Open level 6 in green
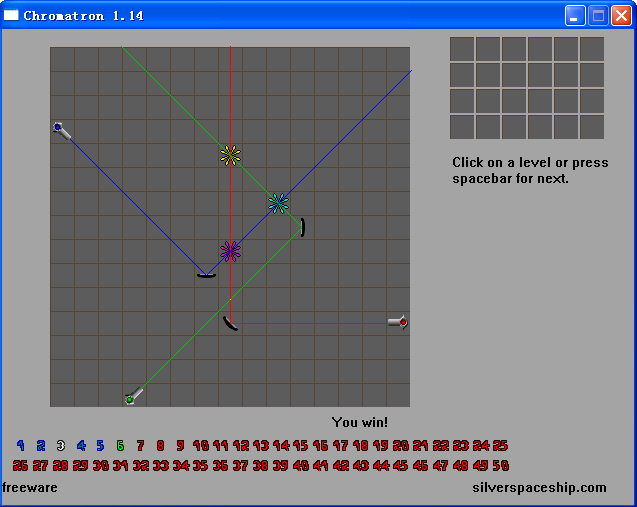Viewport: 637px width, 507px height. point(120,446)
